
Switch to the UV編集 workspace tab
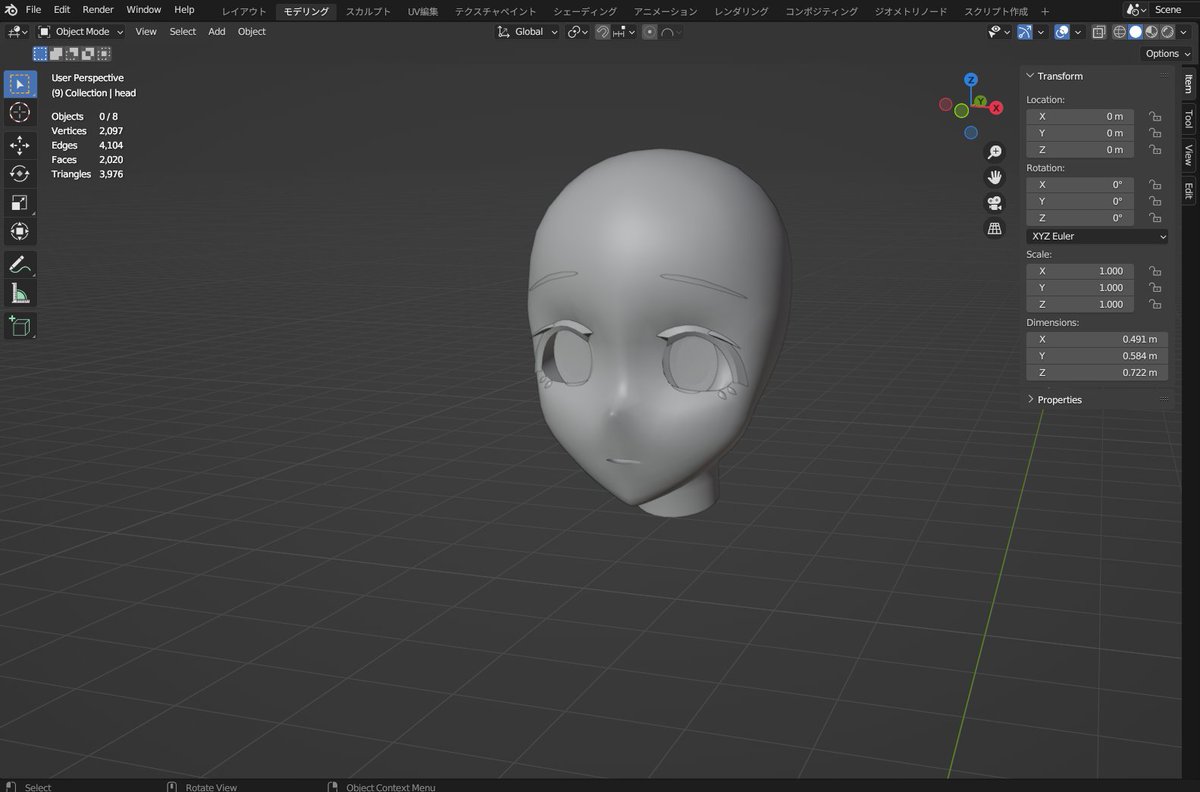pos(423,11)
